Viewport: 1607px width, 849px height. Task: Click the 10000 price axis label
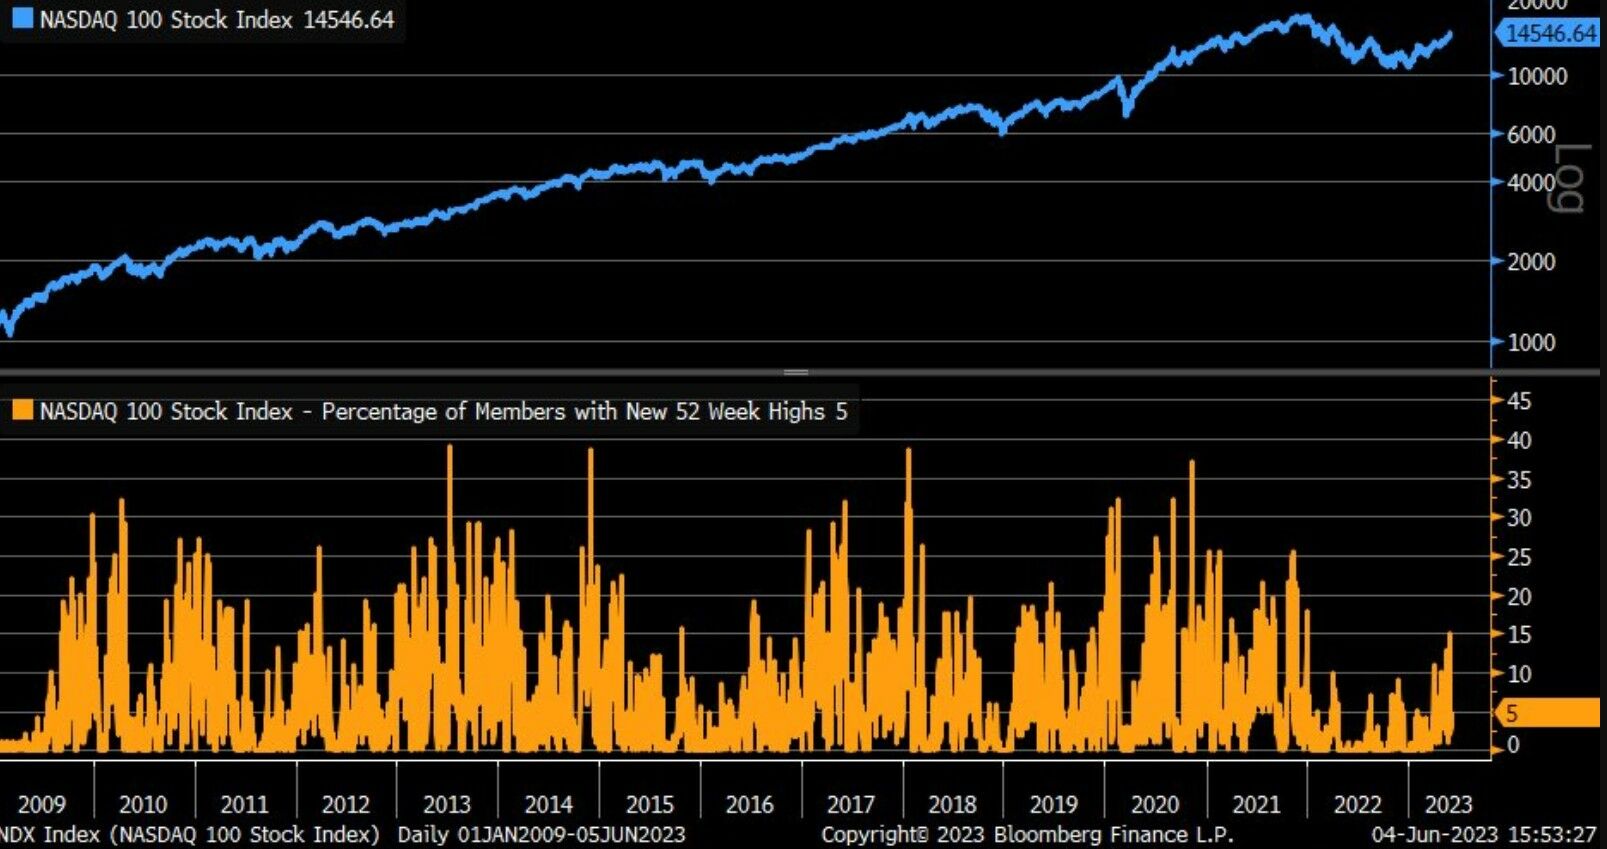[x=1537, y=76]
